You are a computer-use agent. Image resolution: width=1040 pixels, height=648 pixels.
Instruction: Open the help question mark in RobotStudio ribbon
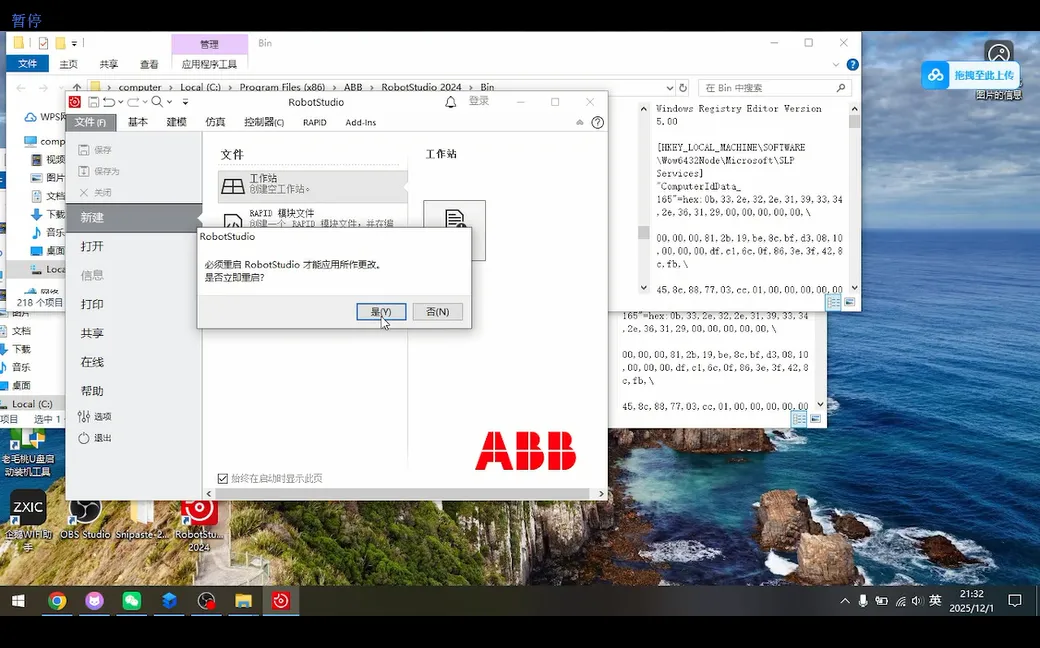point(598,122)
